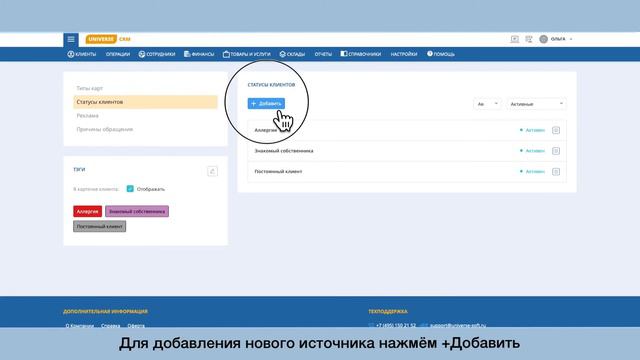Open the Сотрудники menu
Image resolution: width=640 pixels, height=360 pixels.
coord(157,54)
